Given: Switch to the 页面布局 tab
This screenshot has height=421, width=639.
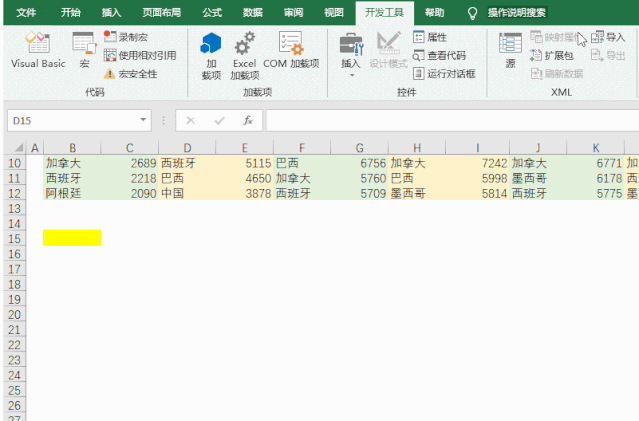Looking at the screenshot, I should coord(161,13).
